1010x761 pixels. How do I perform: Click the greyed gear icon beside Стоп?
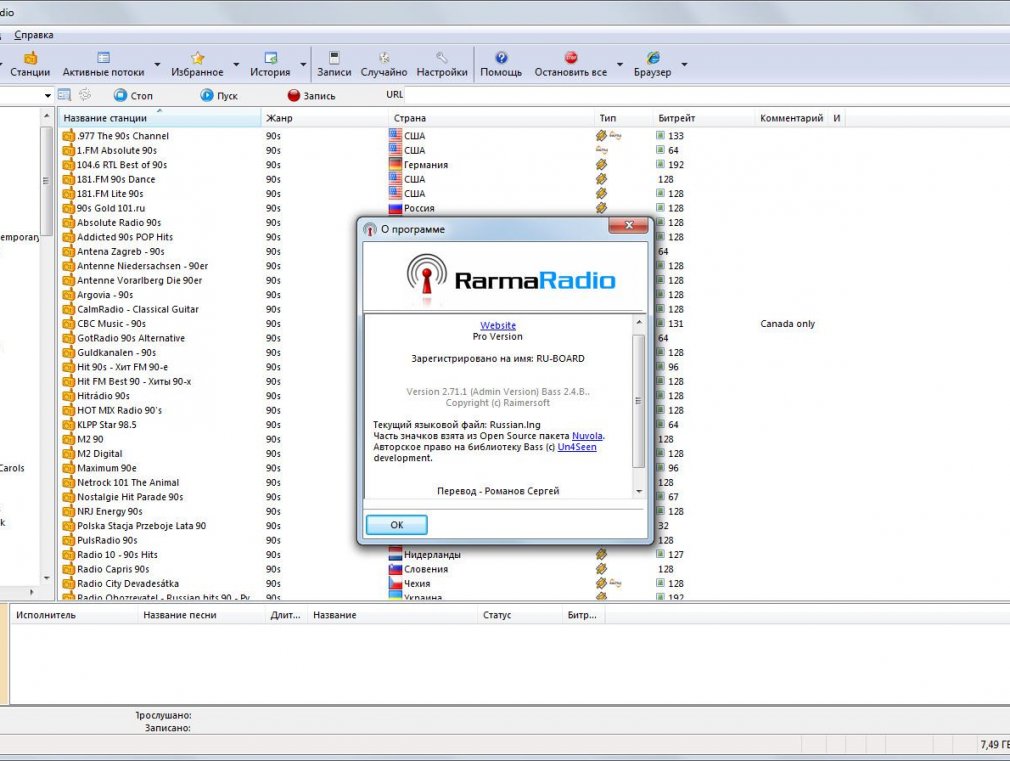[84, 95]
